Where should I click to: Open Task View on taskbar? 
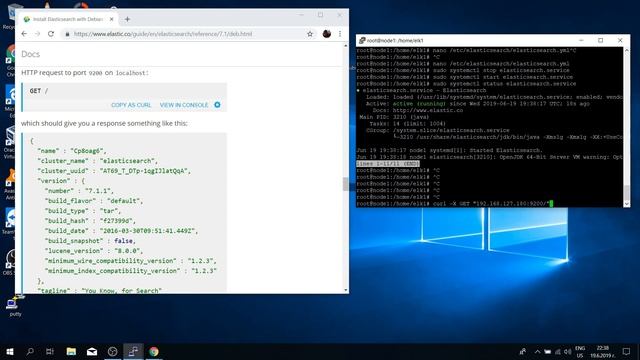point(50,351)
